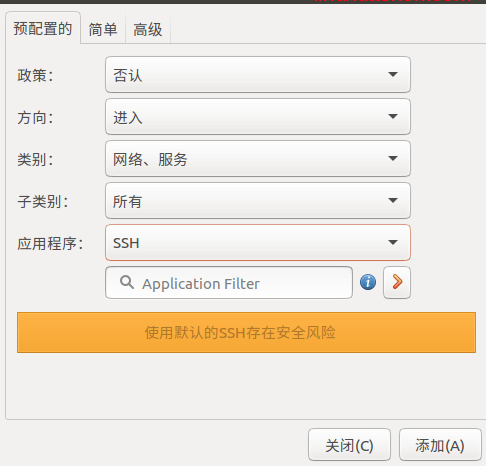Switch to the 简单 tab
The width and height of the screenshot is (486, 466).
103,29
